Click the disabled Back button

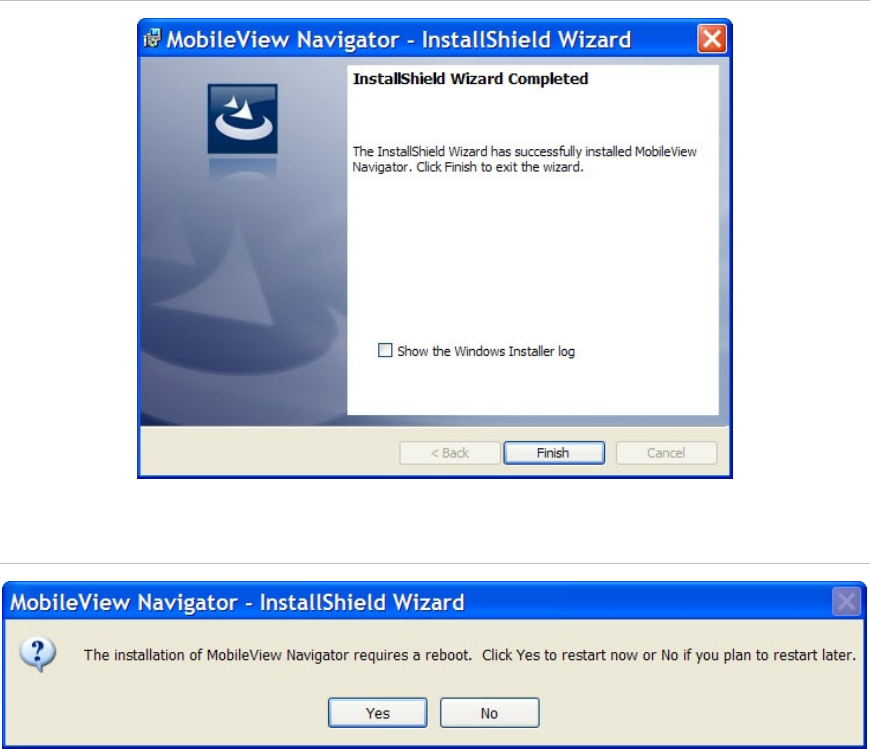click(x=449, y=453)
